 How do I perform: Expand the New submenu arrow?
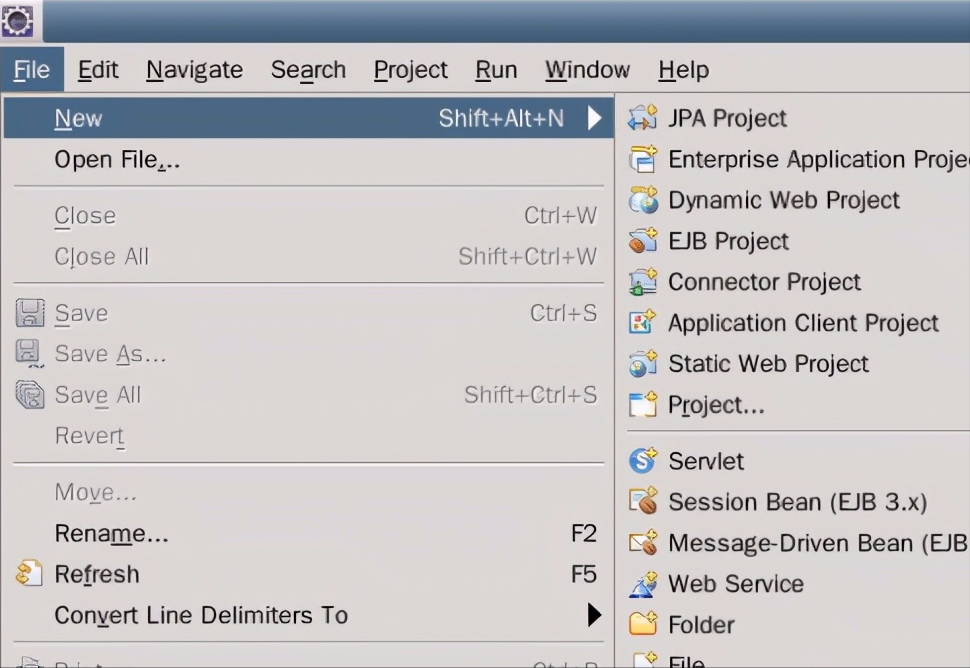coord(594,118)
